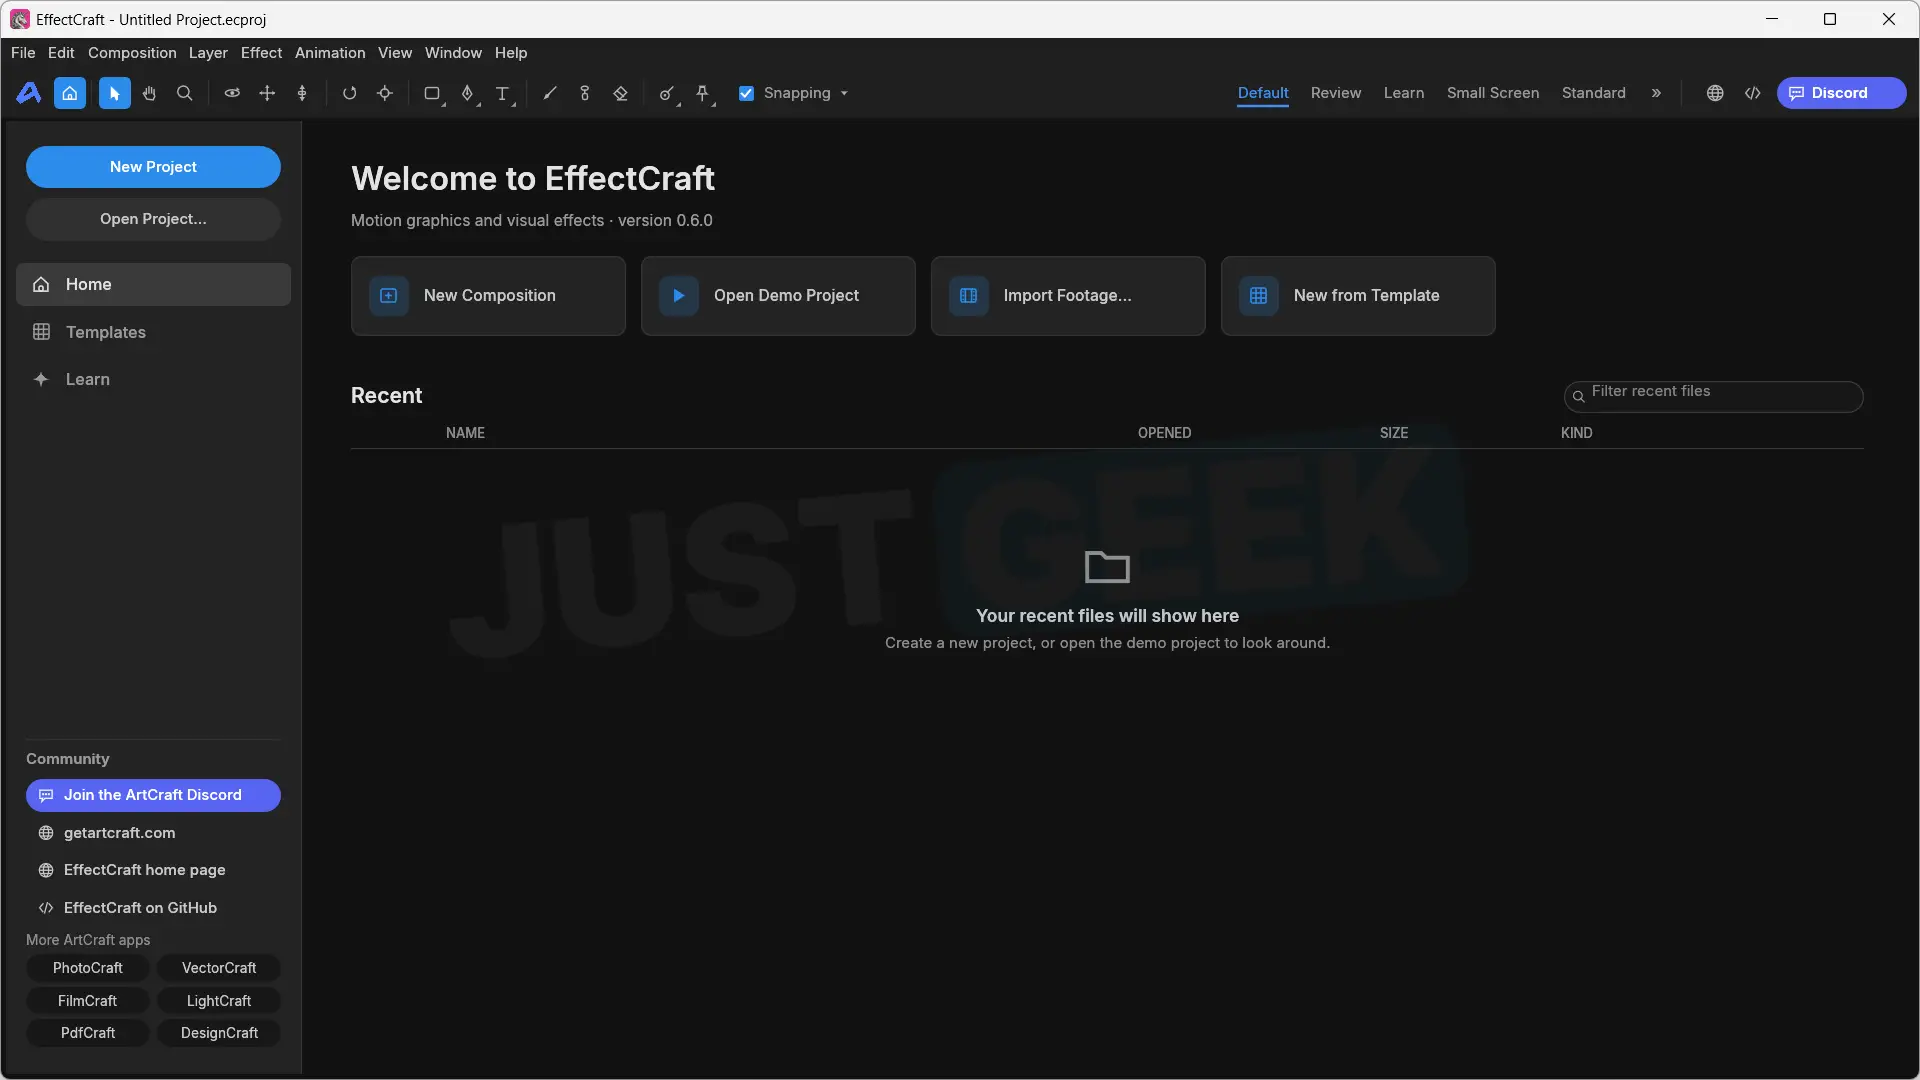Switch to the Standard workspace tab
This screenshot has height=1080, width=1920.
coord(1594,93)
